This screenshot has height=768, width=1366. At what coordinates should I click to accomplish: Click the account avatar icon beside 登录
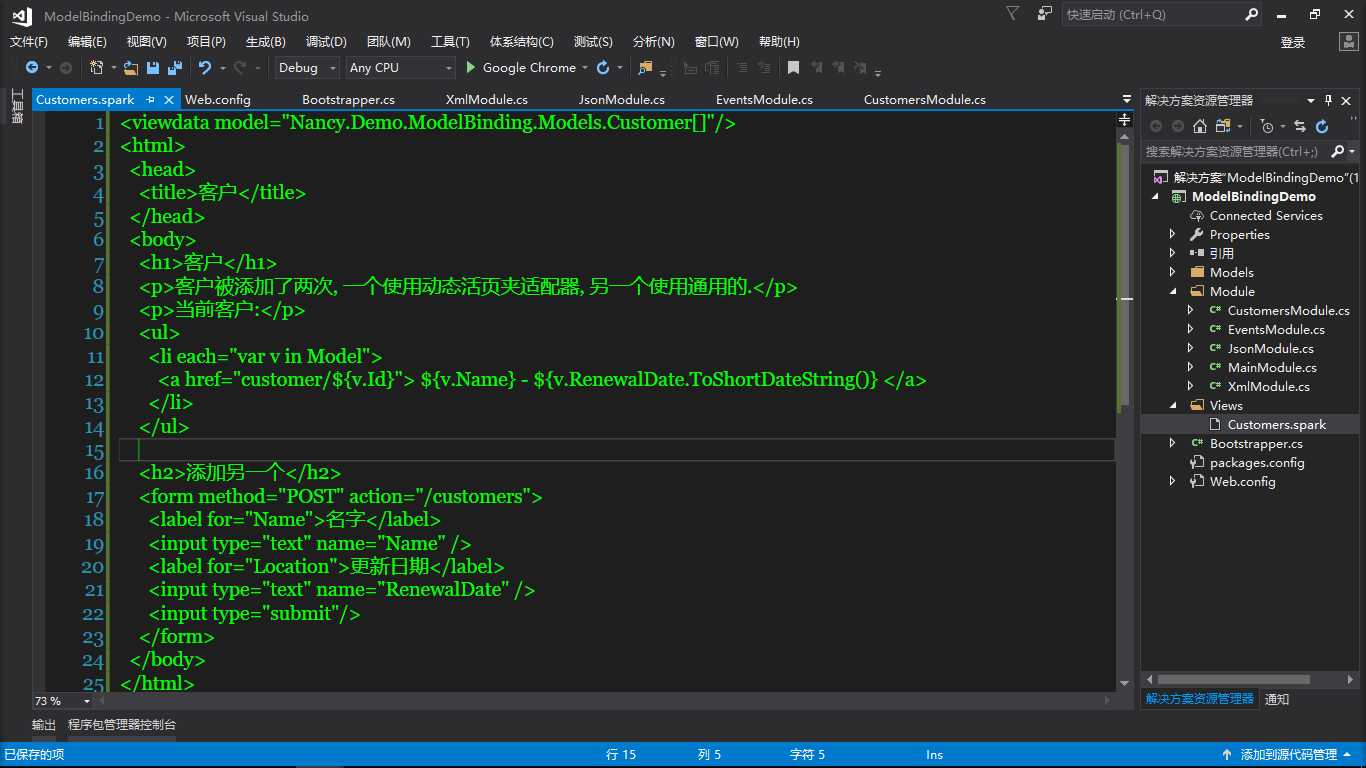pyautogui.click(x=1348, y=41)
